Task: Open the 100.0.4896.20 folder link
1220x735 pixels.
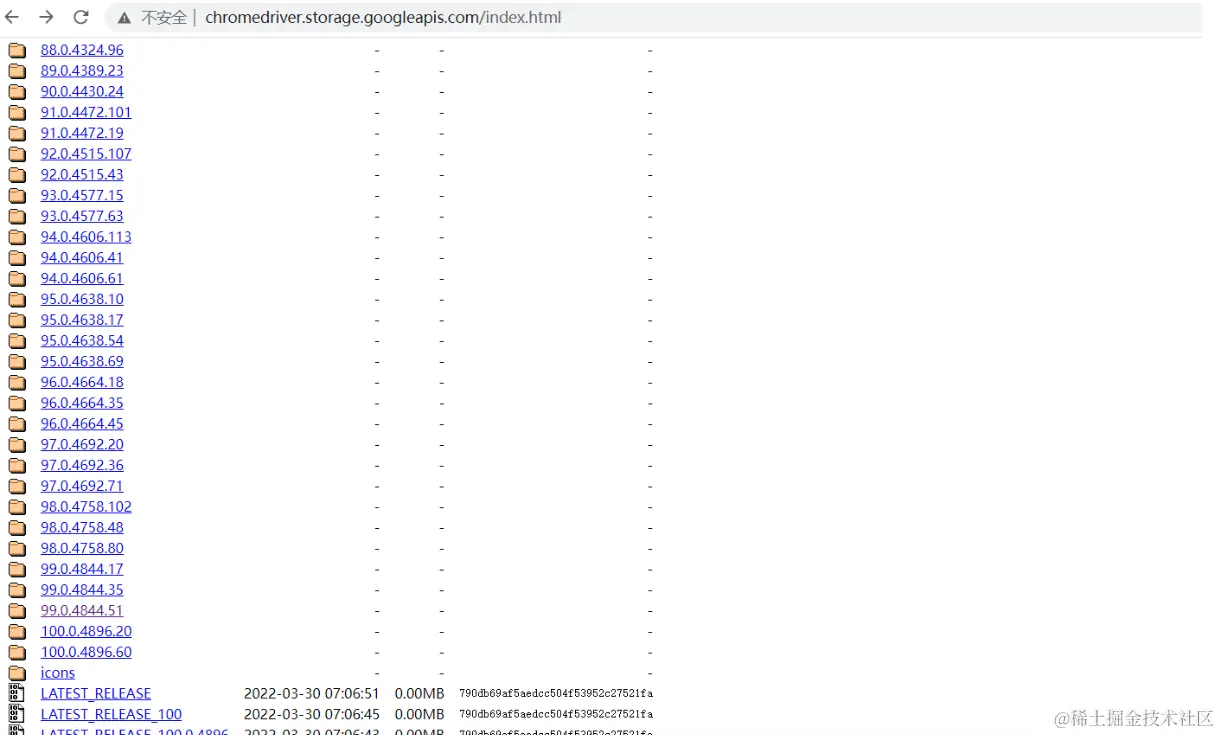Action: pyautogui.click(x=86, y=631)
